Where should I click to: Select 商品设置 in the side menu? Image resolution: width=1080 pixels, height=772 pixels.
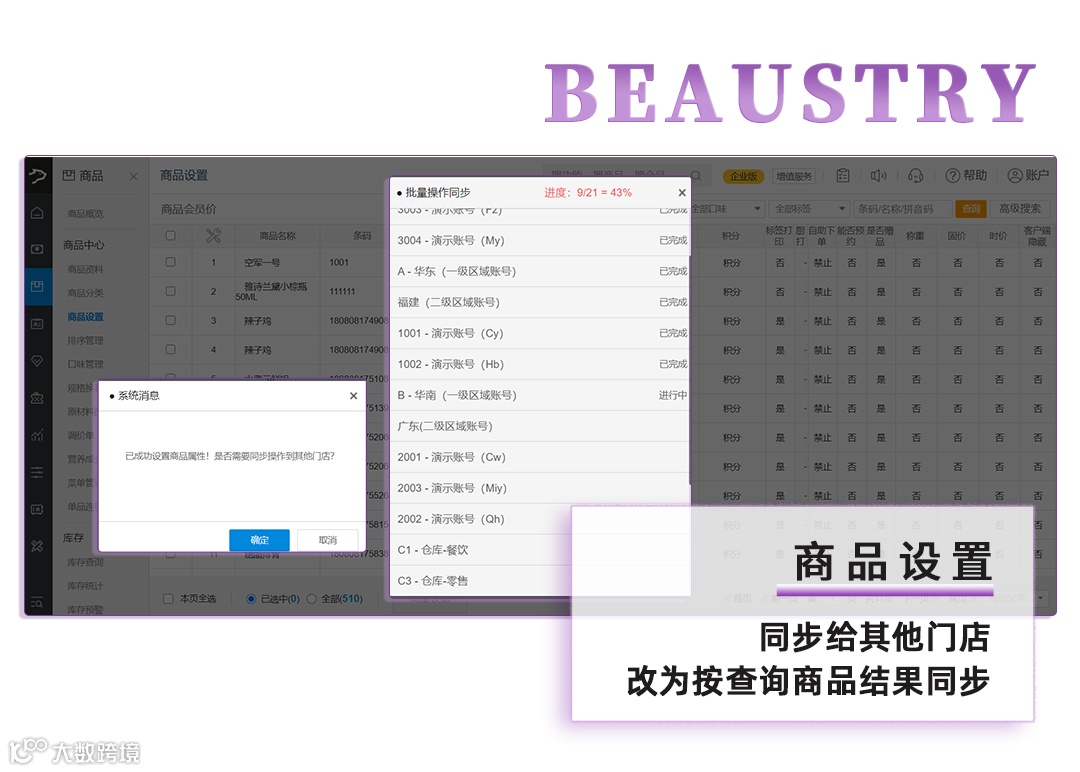point(85,317)
